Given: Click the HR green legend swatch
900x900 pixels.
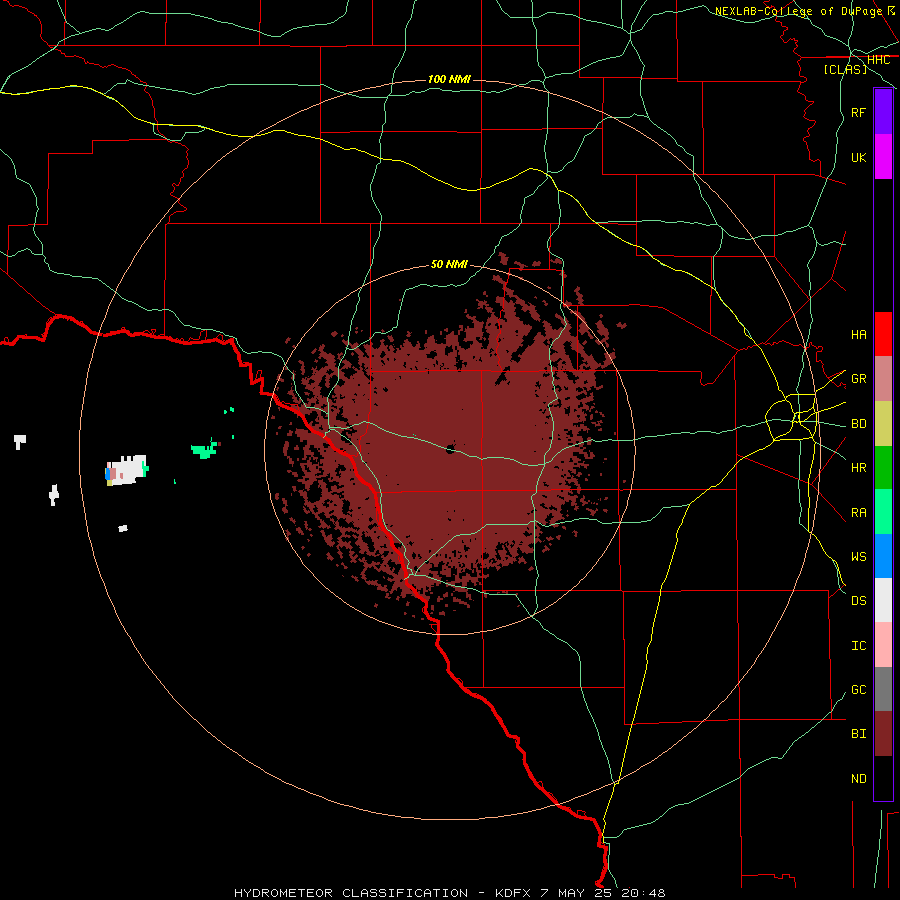Looking at the screenshot, I should tap(883, 467).
